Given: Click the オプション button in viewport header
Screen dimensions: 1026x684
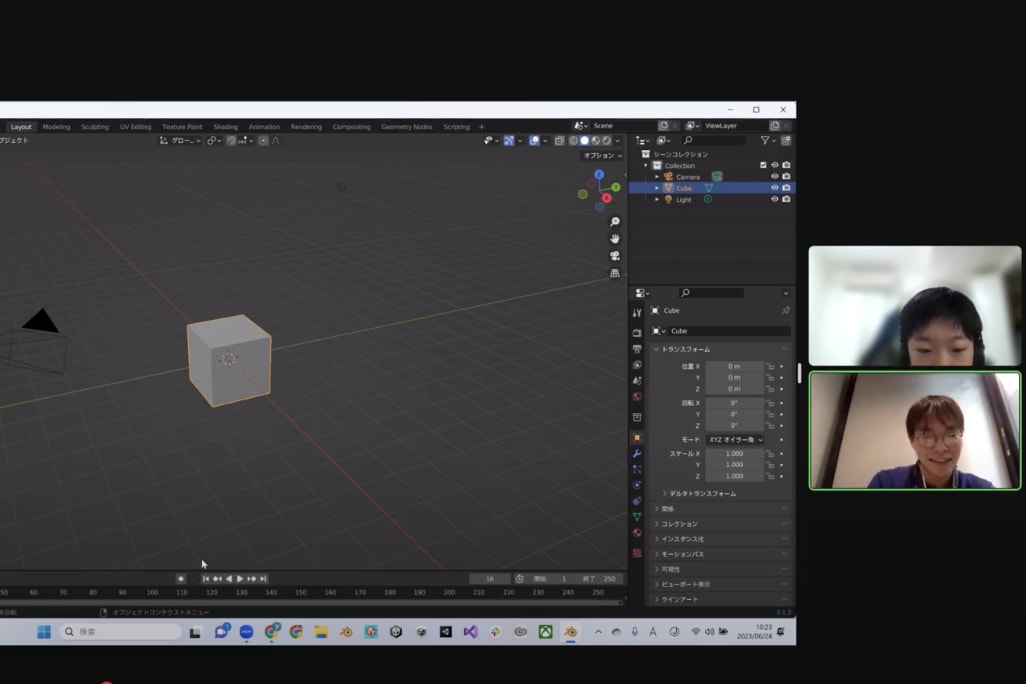Looking at the screenshot, I should pos(602,156).
